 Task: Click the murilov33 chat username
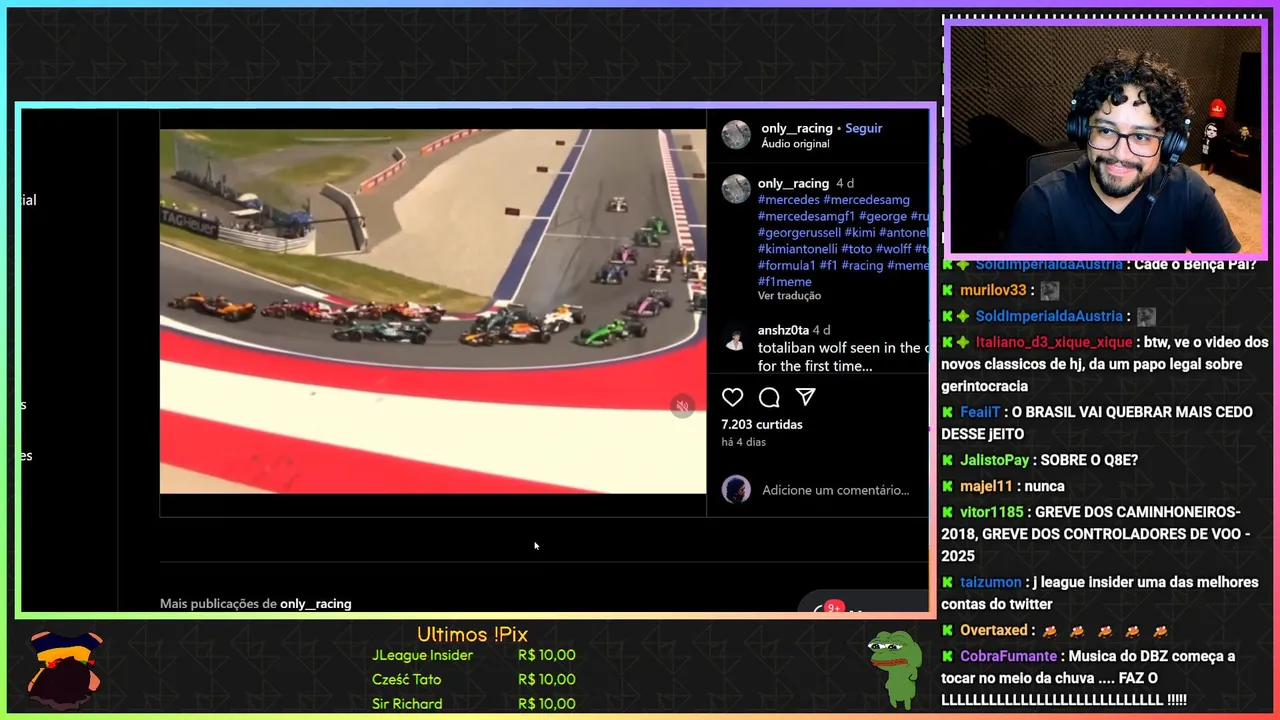[x=993, y=290]
